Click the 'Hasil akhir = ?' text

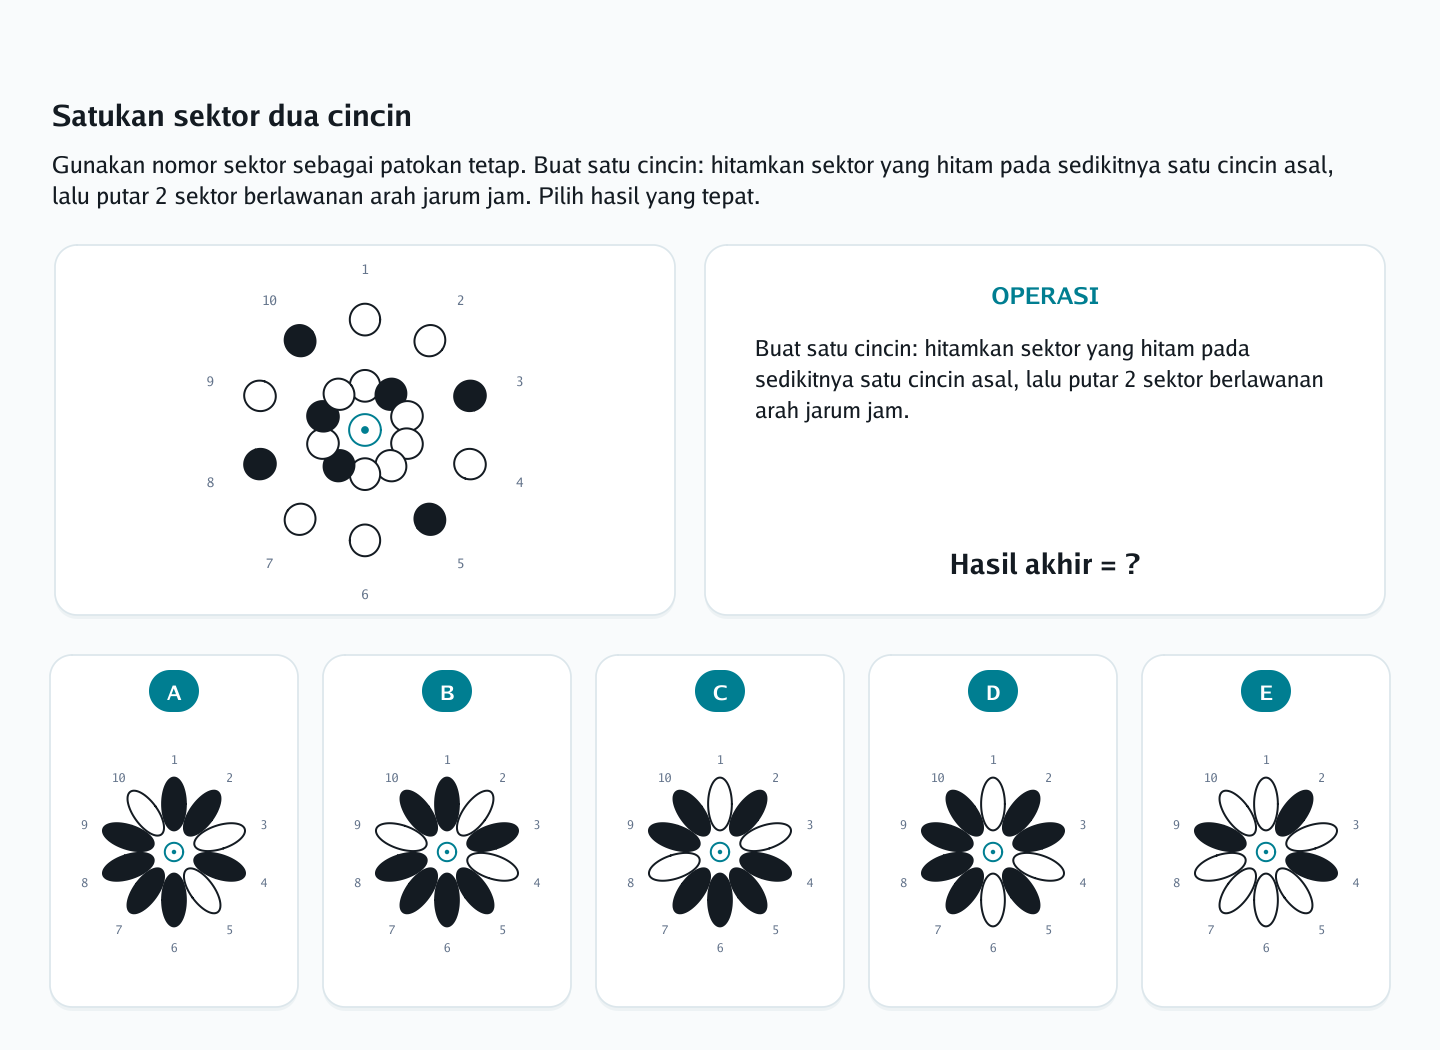[1045, 564]
